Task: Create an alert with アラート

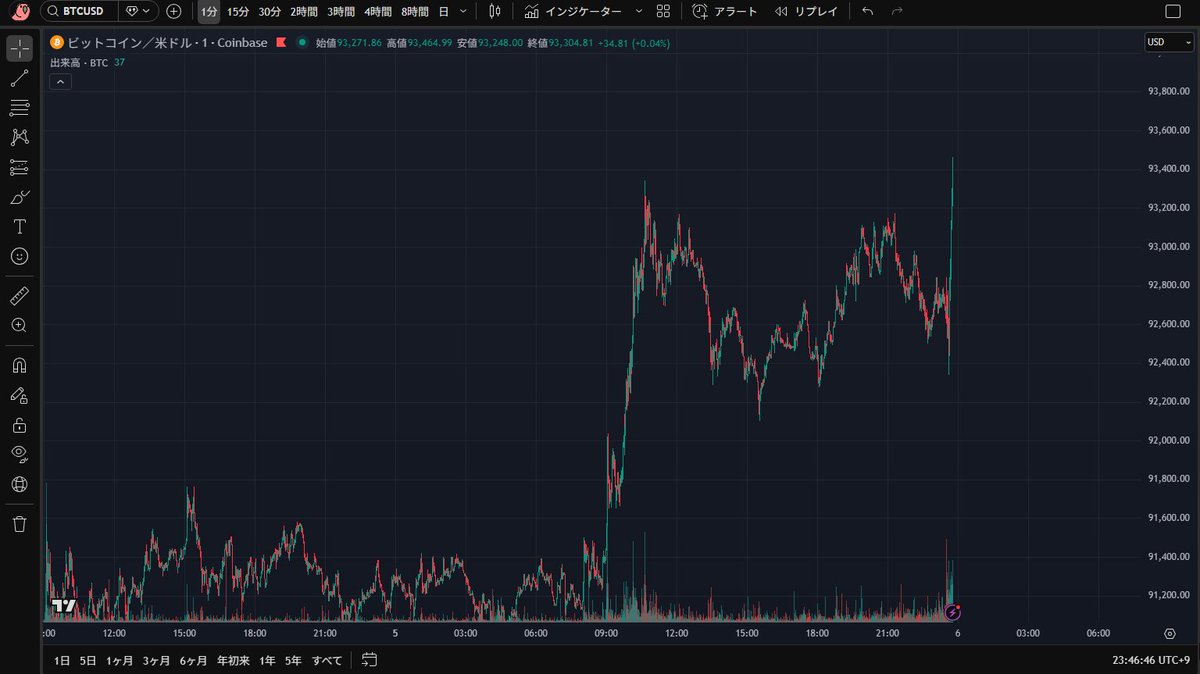Action: [x=725, y=11]
